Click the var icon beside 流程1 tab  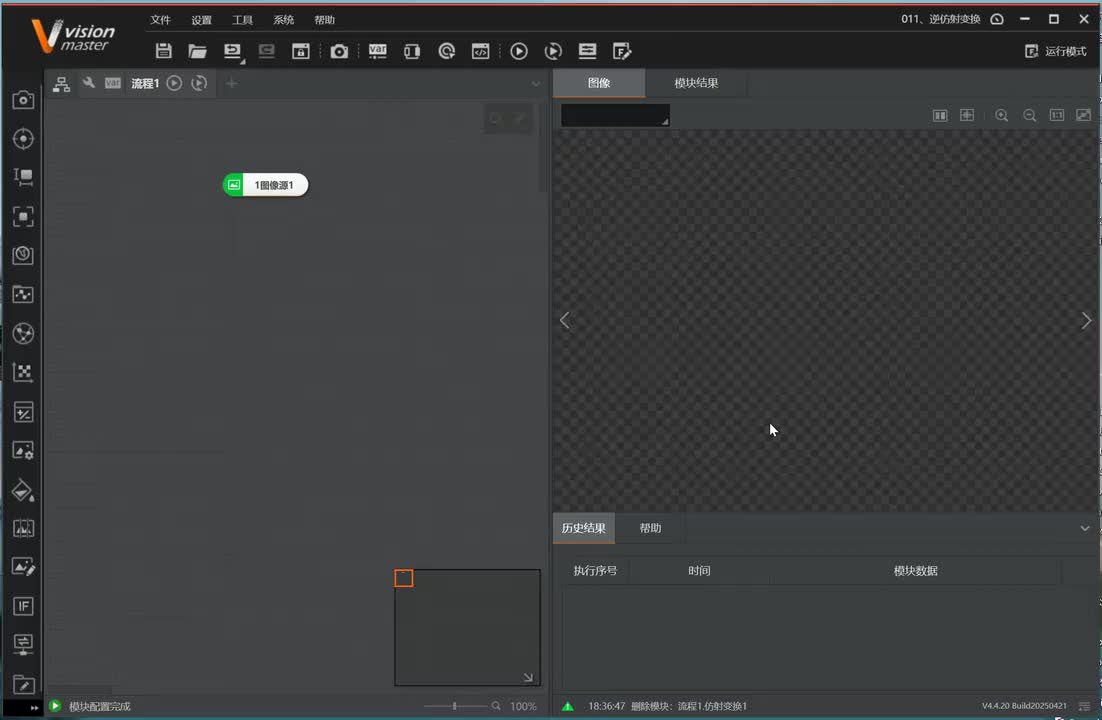112,83
